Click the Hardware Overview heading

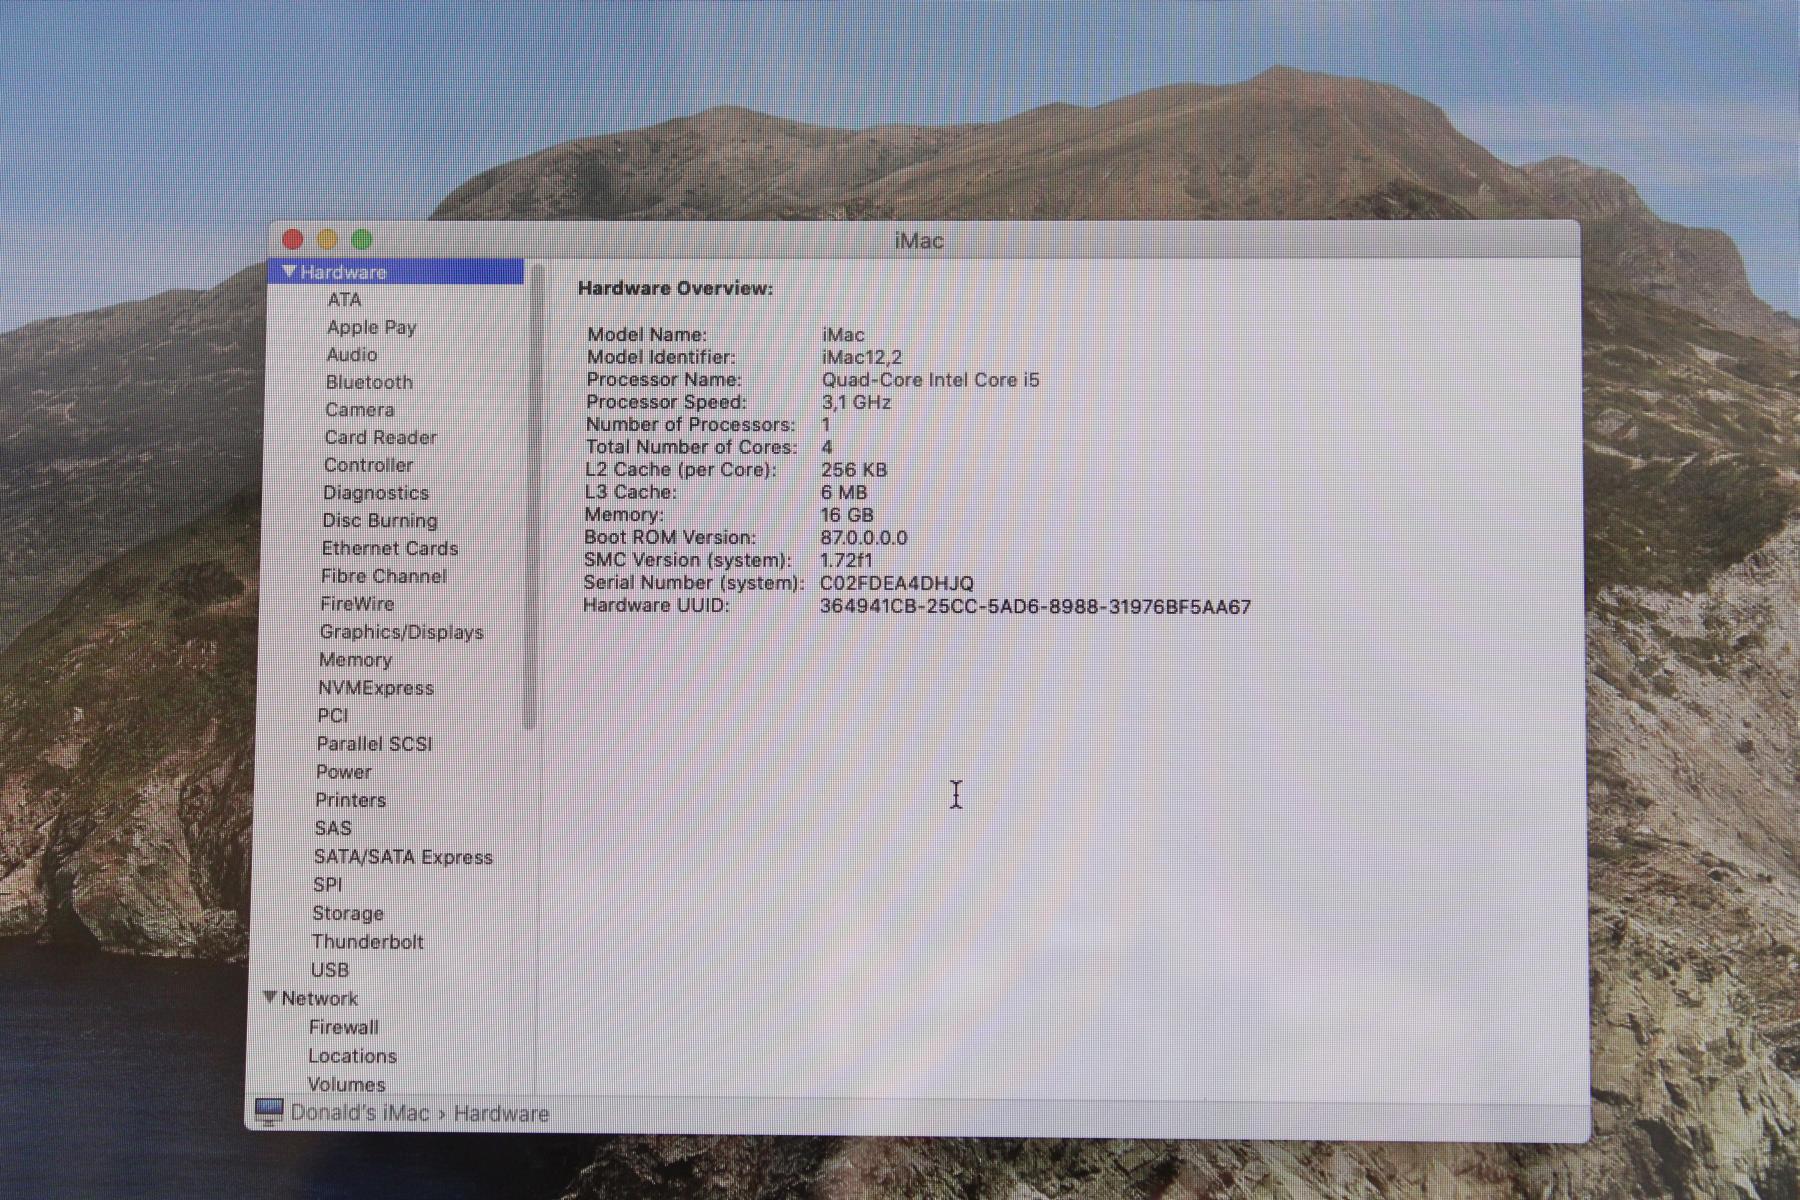point(676,288)
